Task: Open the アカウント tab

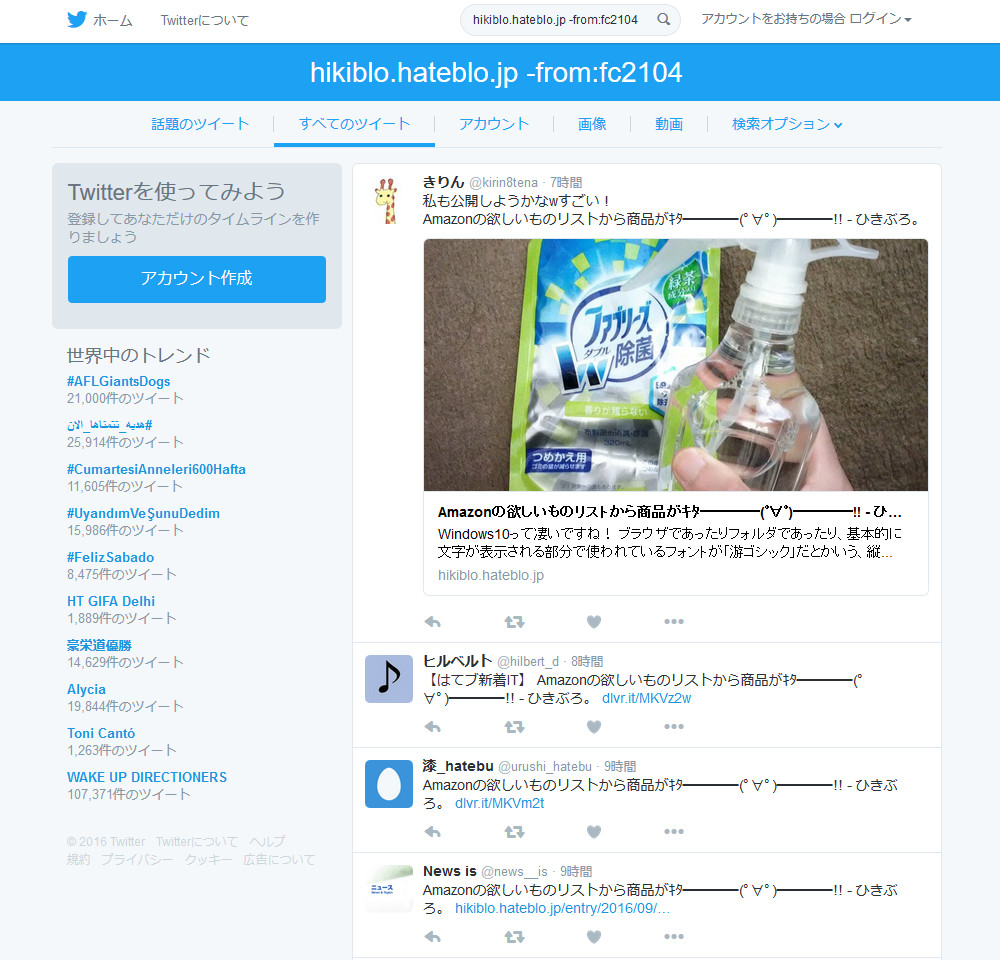Action: click(494, 124)
